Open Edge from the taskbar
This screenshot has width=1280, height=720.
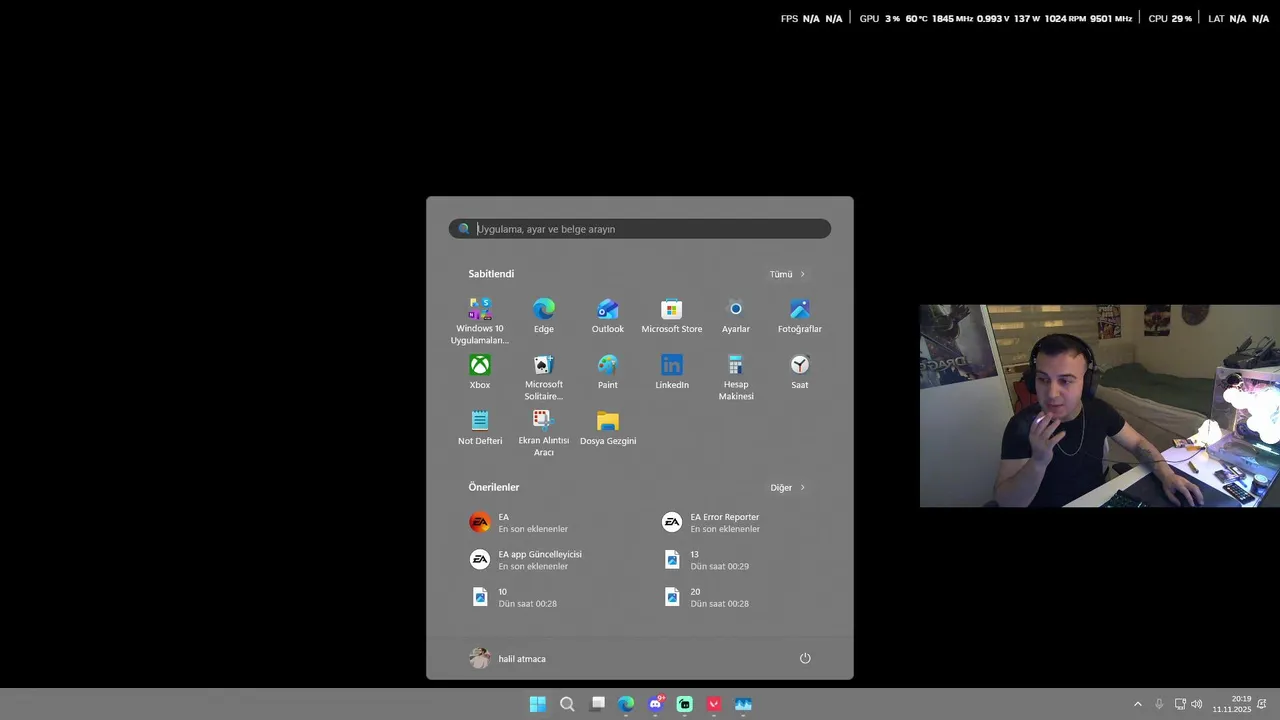pos(626,704)
